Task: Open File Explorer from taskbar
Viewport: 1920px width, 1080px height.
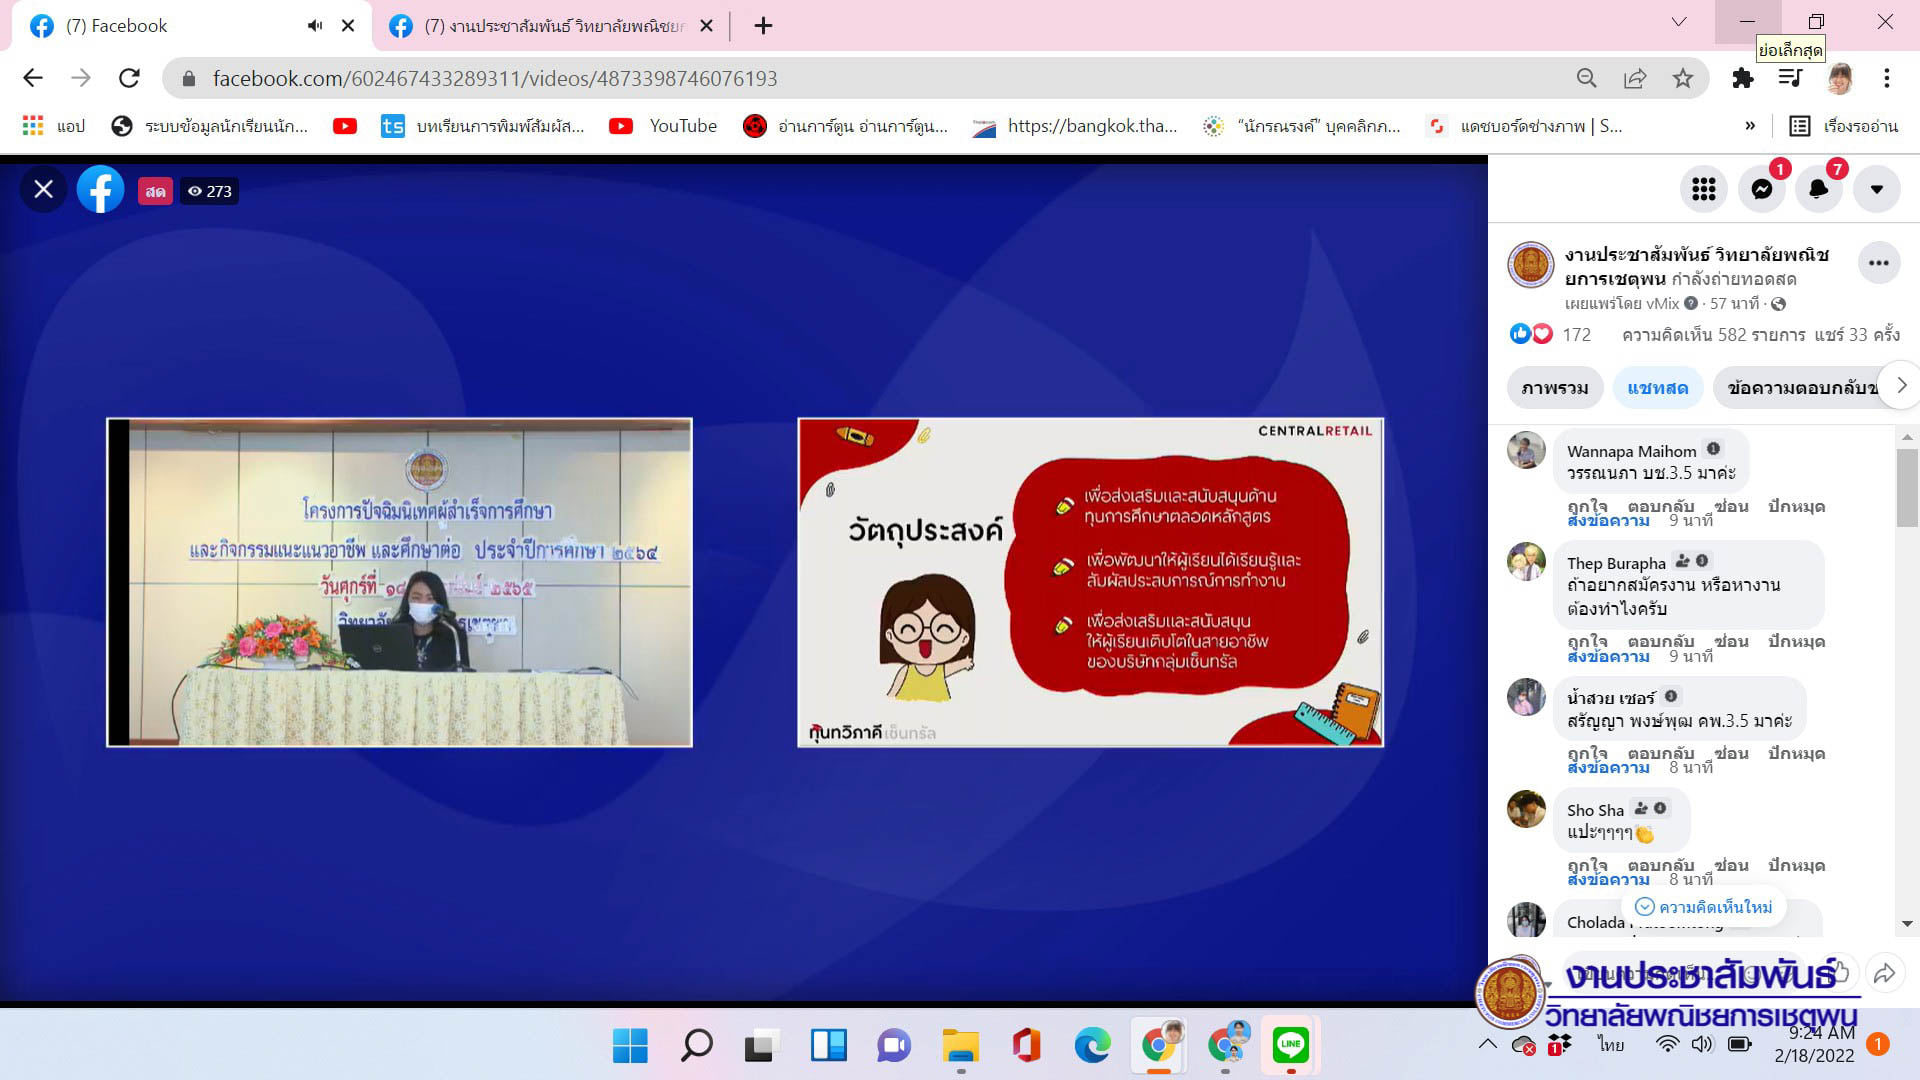Action: pos(961,1046)
